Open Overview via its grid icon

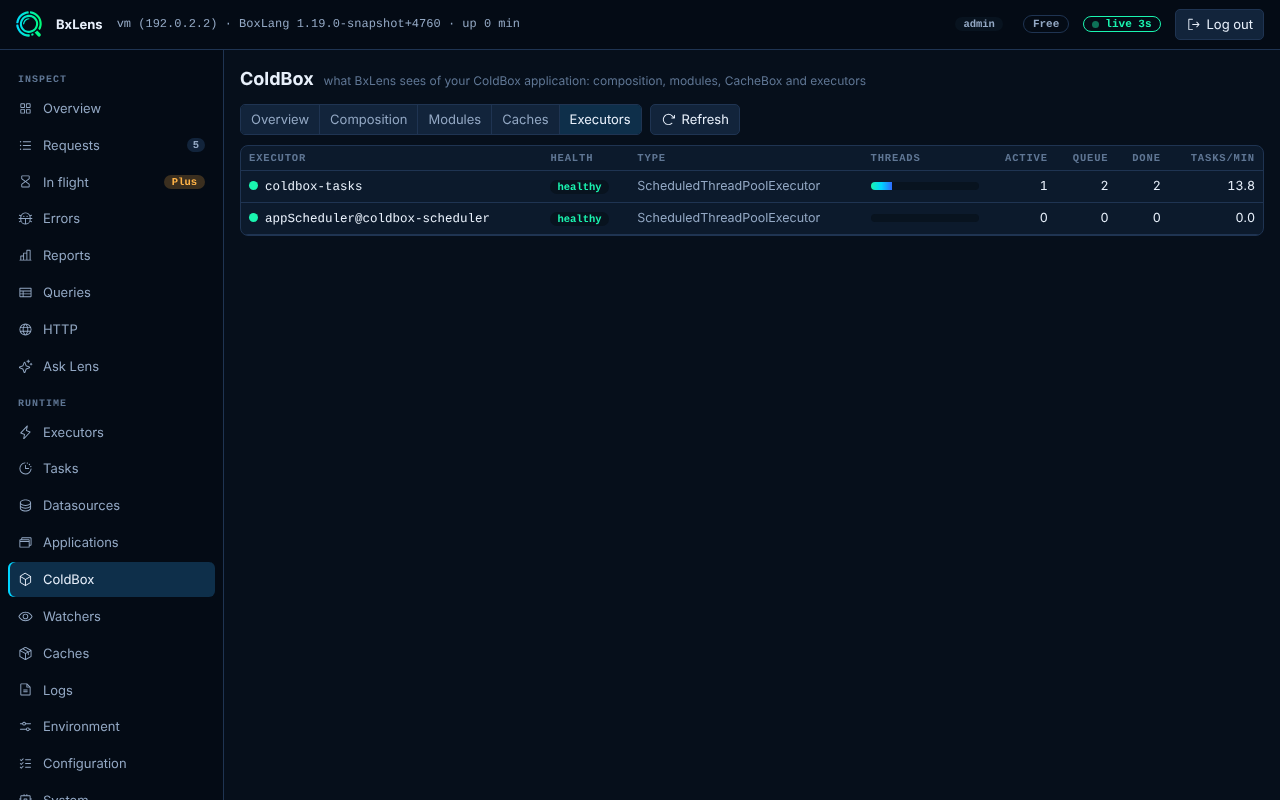click(x=26, y=108)
